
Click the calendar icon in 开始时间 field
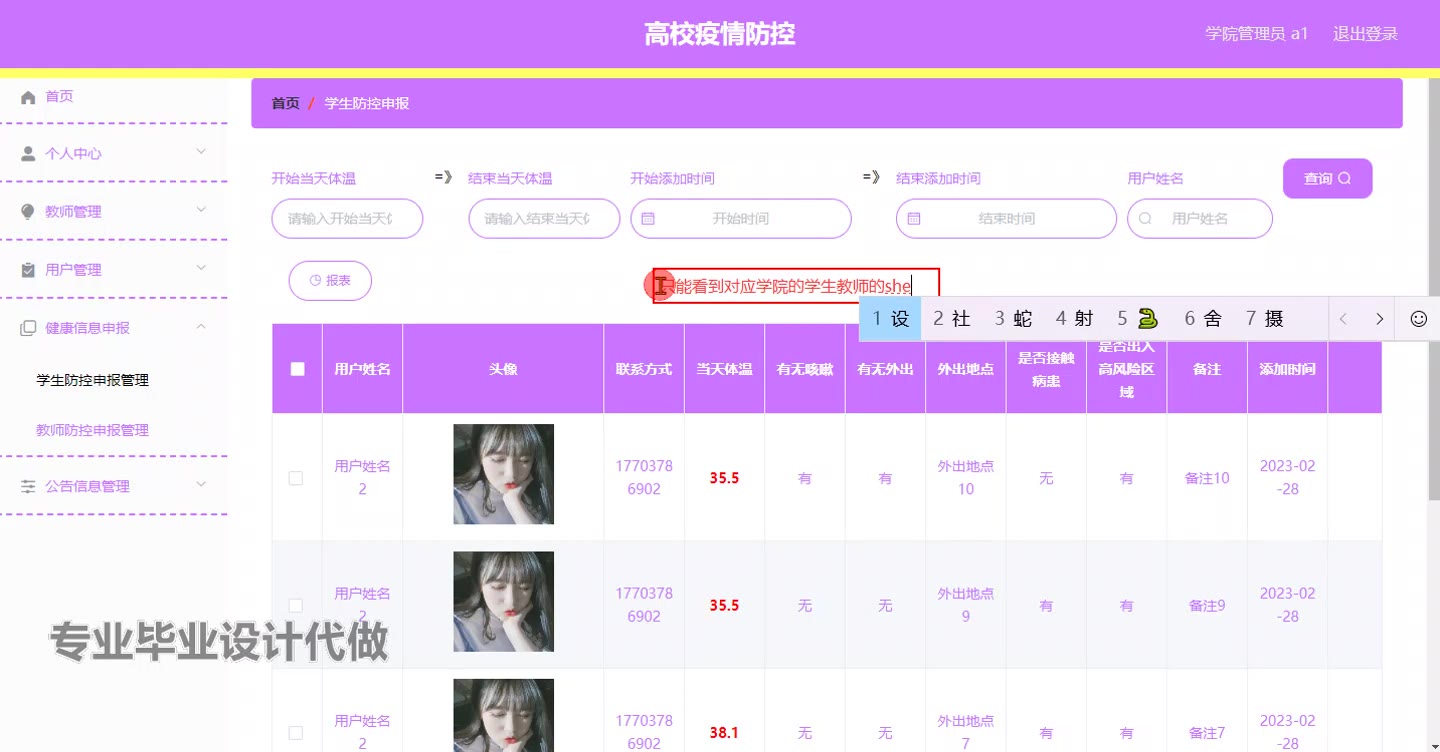click(648, 218)
